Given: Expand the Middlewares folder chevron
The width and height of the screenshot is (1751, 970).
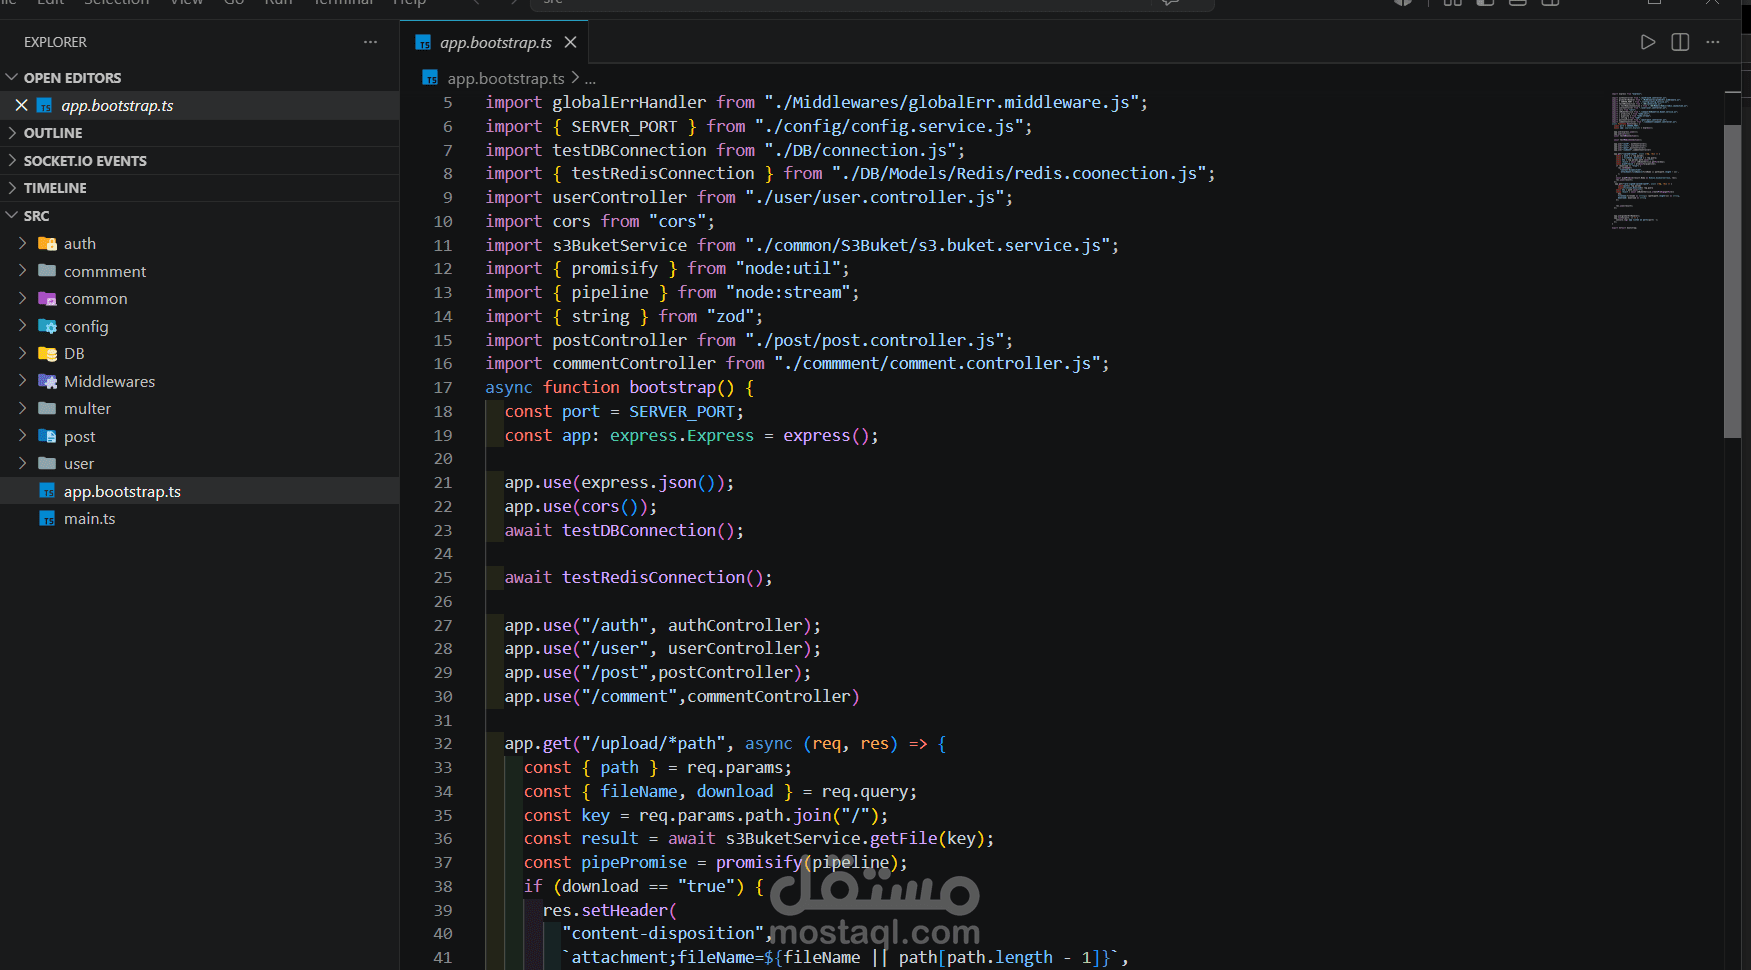Looking at the screenshot, I should (x=23, y=381).
